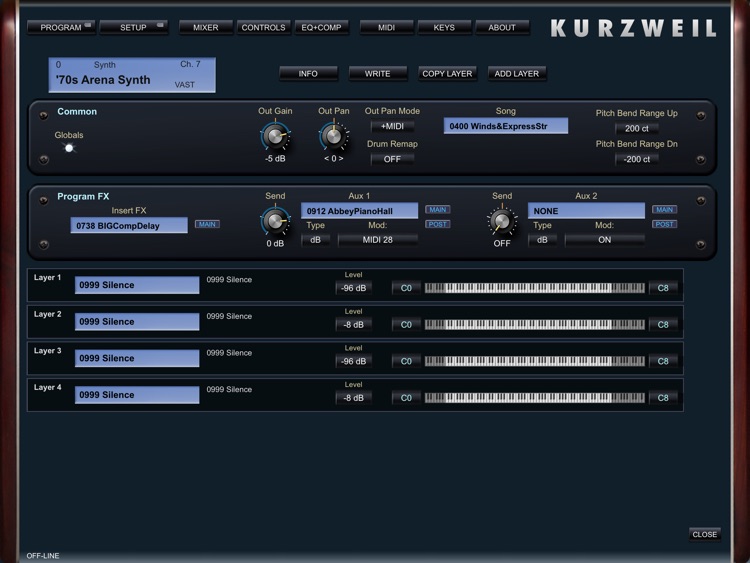
Task: Change Out Pan Mode +MIDI value
Action: pos(392,126)
